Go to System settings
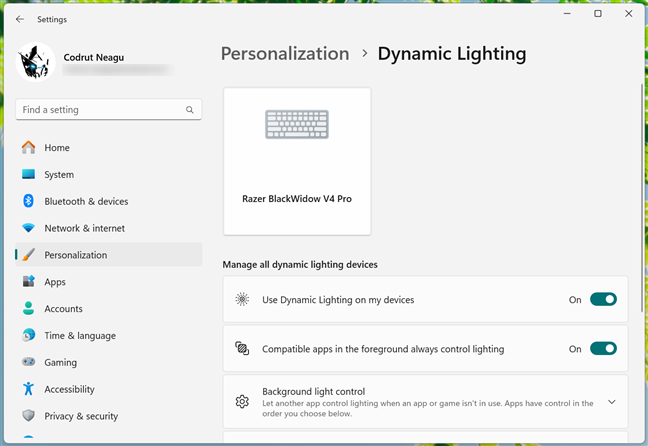Viewport: 648px width, 446px height. pos(109,174)
